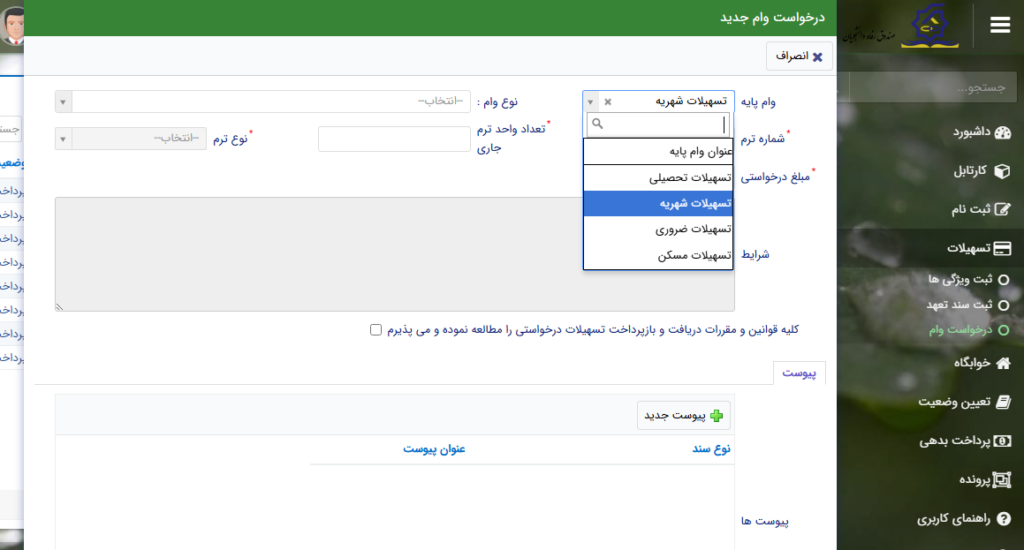Image resolution: width=1024 pixels, height=550 pixels.
Task: Open کارتابل in the sidebar
Action: click(970, 171)
